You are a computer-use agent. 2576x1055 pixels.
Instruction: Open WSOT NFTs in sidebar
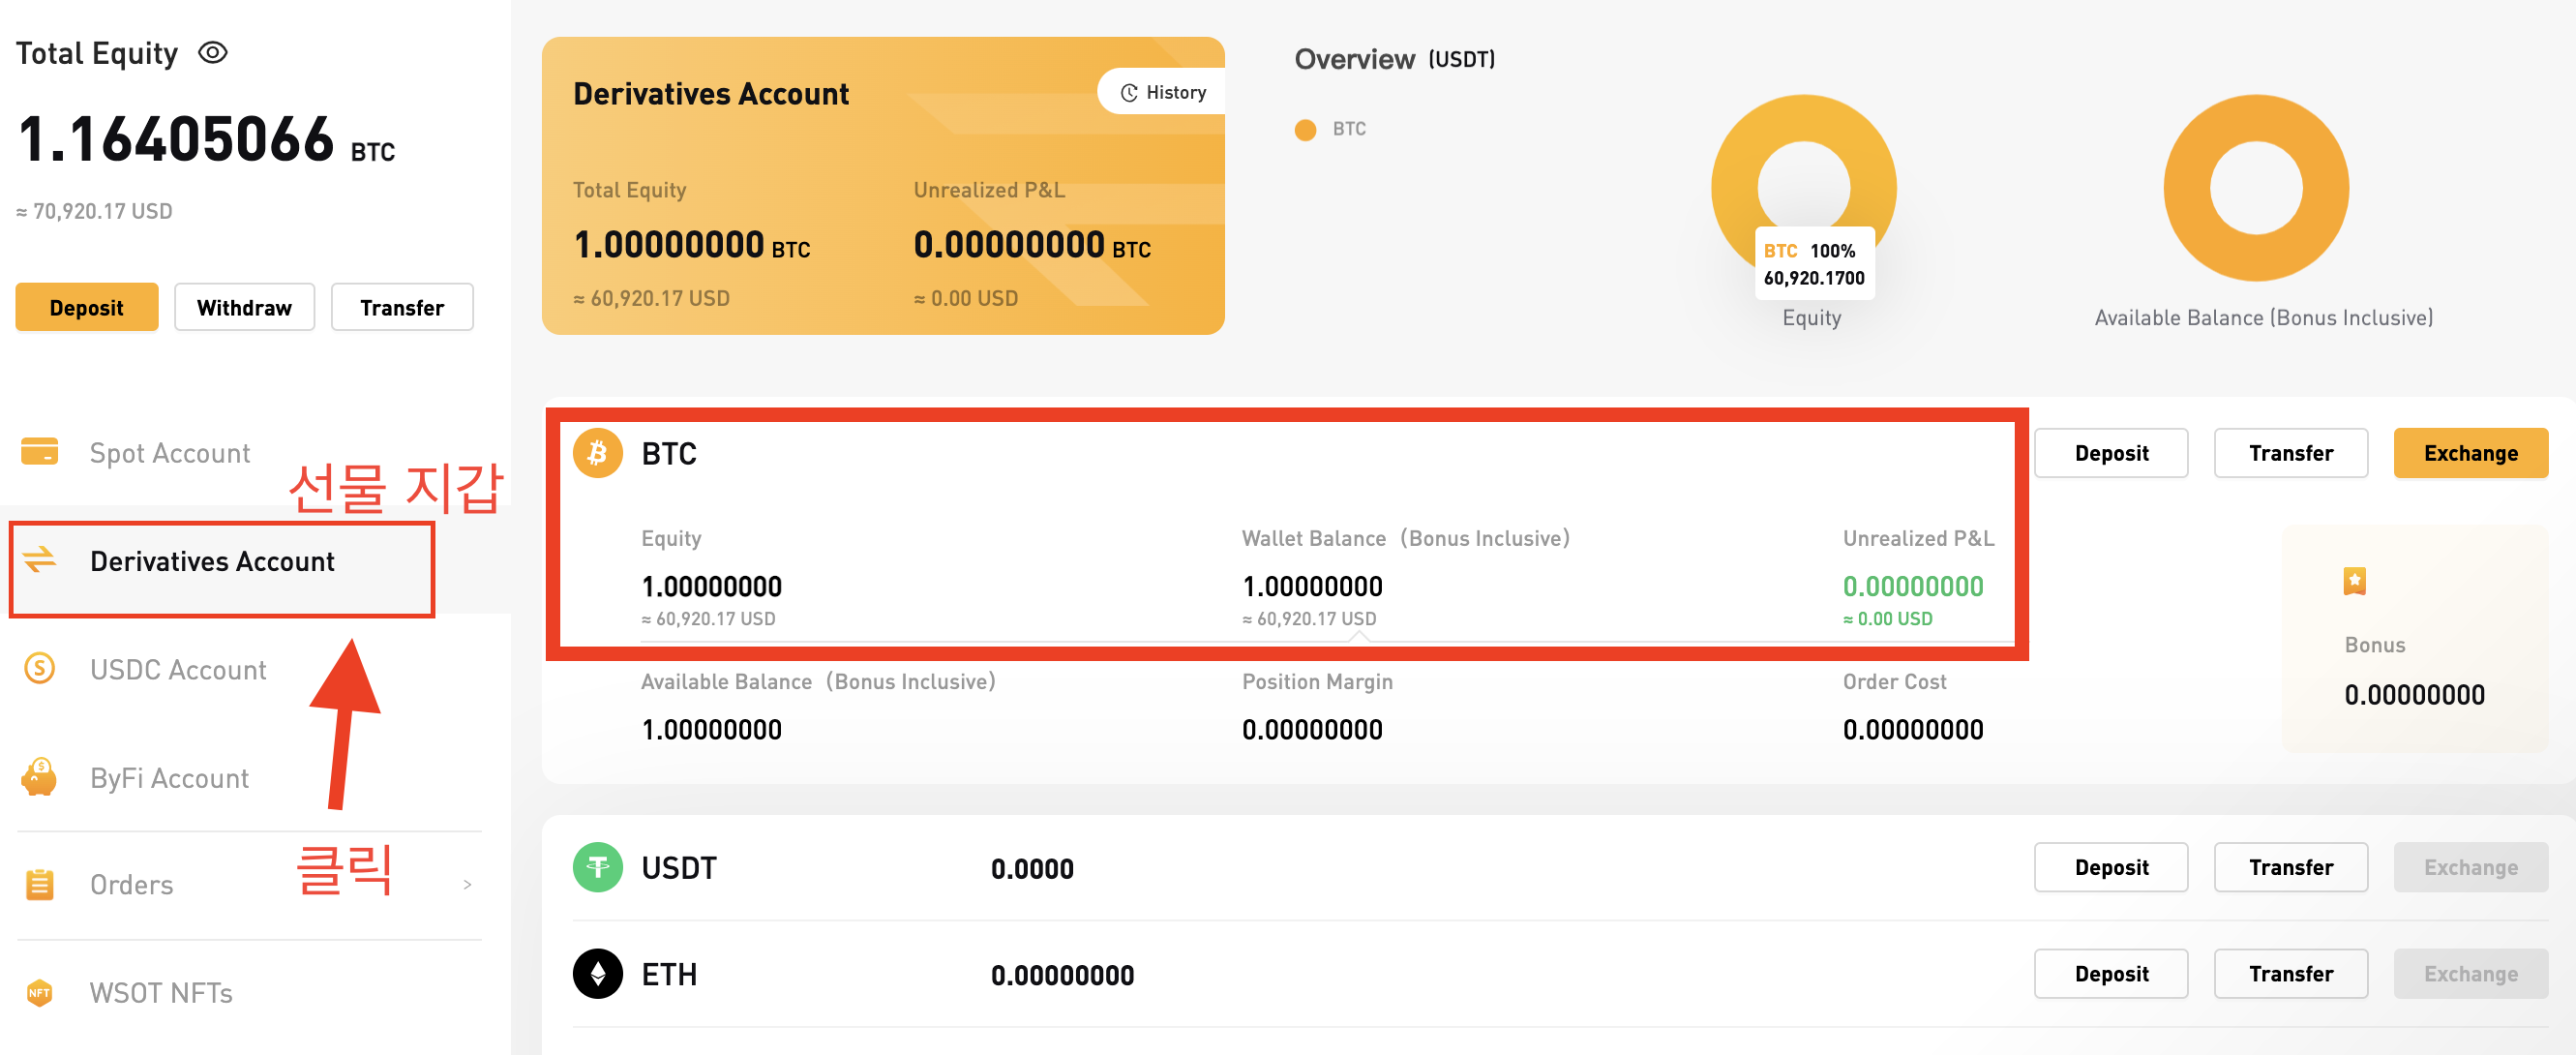[161, 993]
